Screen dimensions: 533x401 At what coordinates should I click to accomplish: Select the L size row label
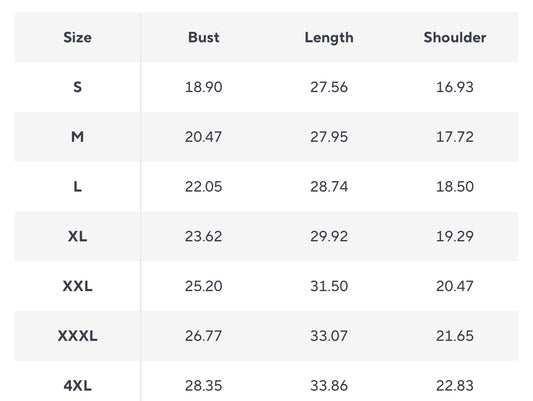tap(78, 187)
